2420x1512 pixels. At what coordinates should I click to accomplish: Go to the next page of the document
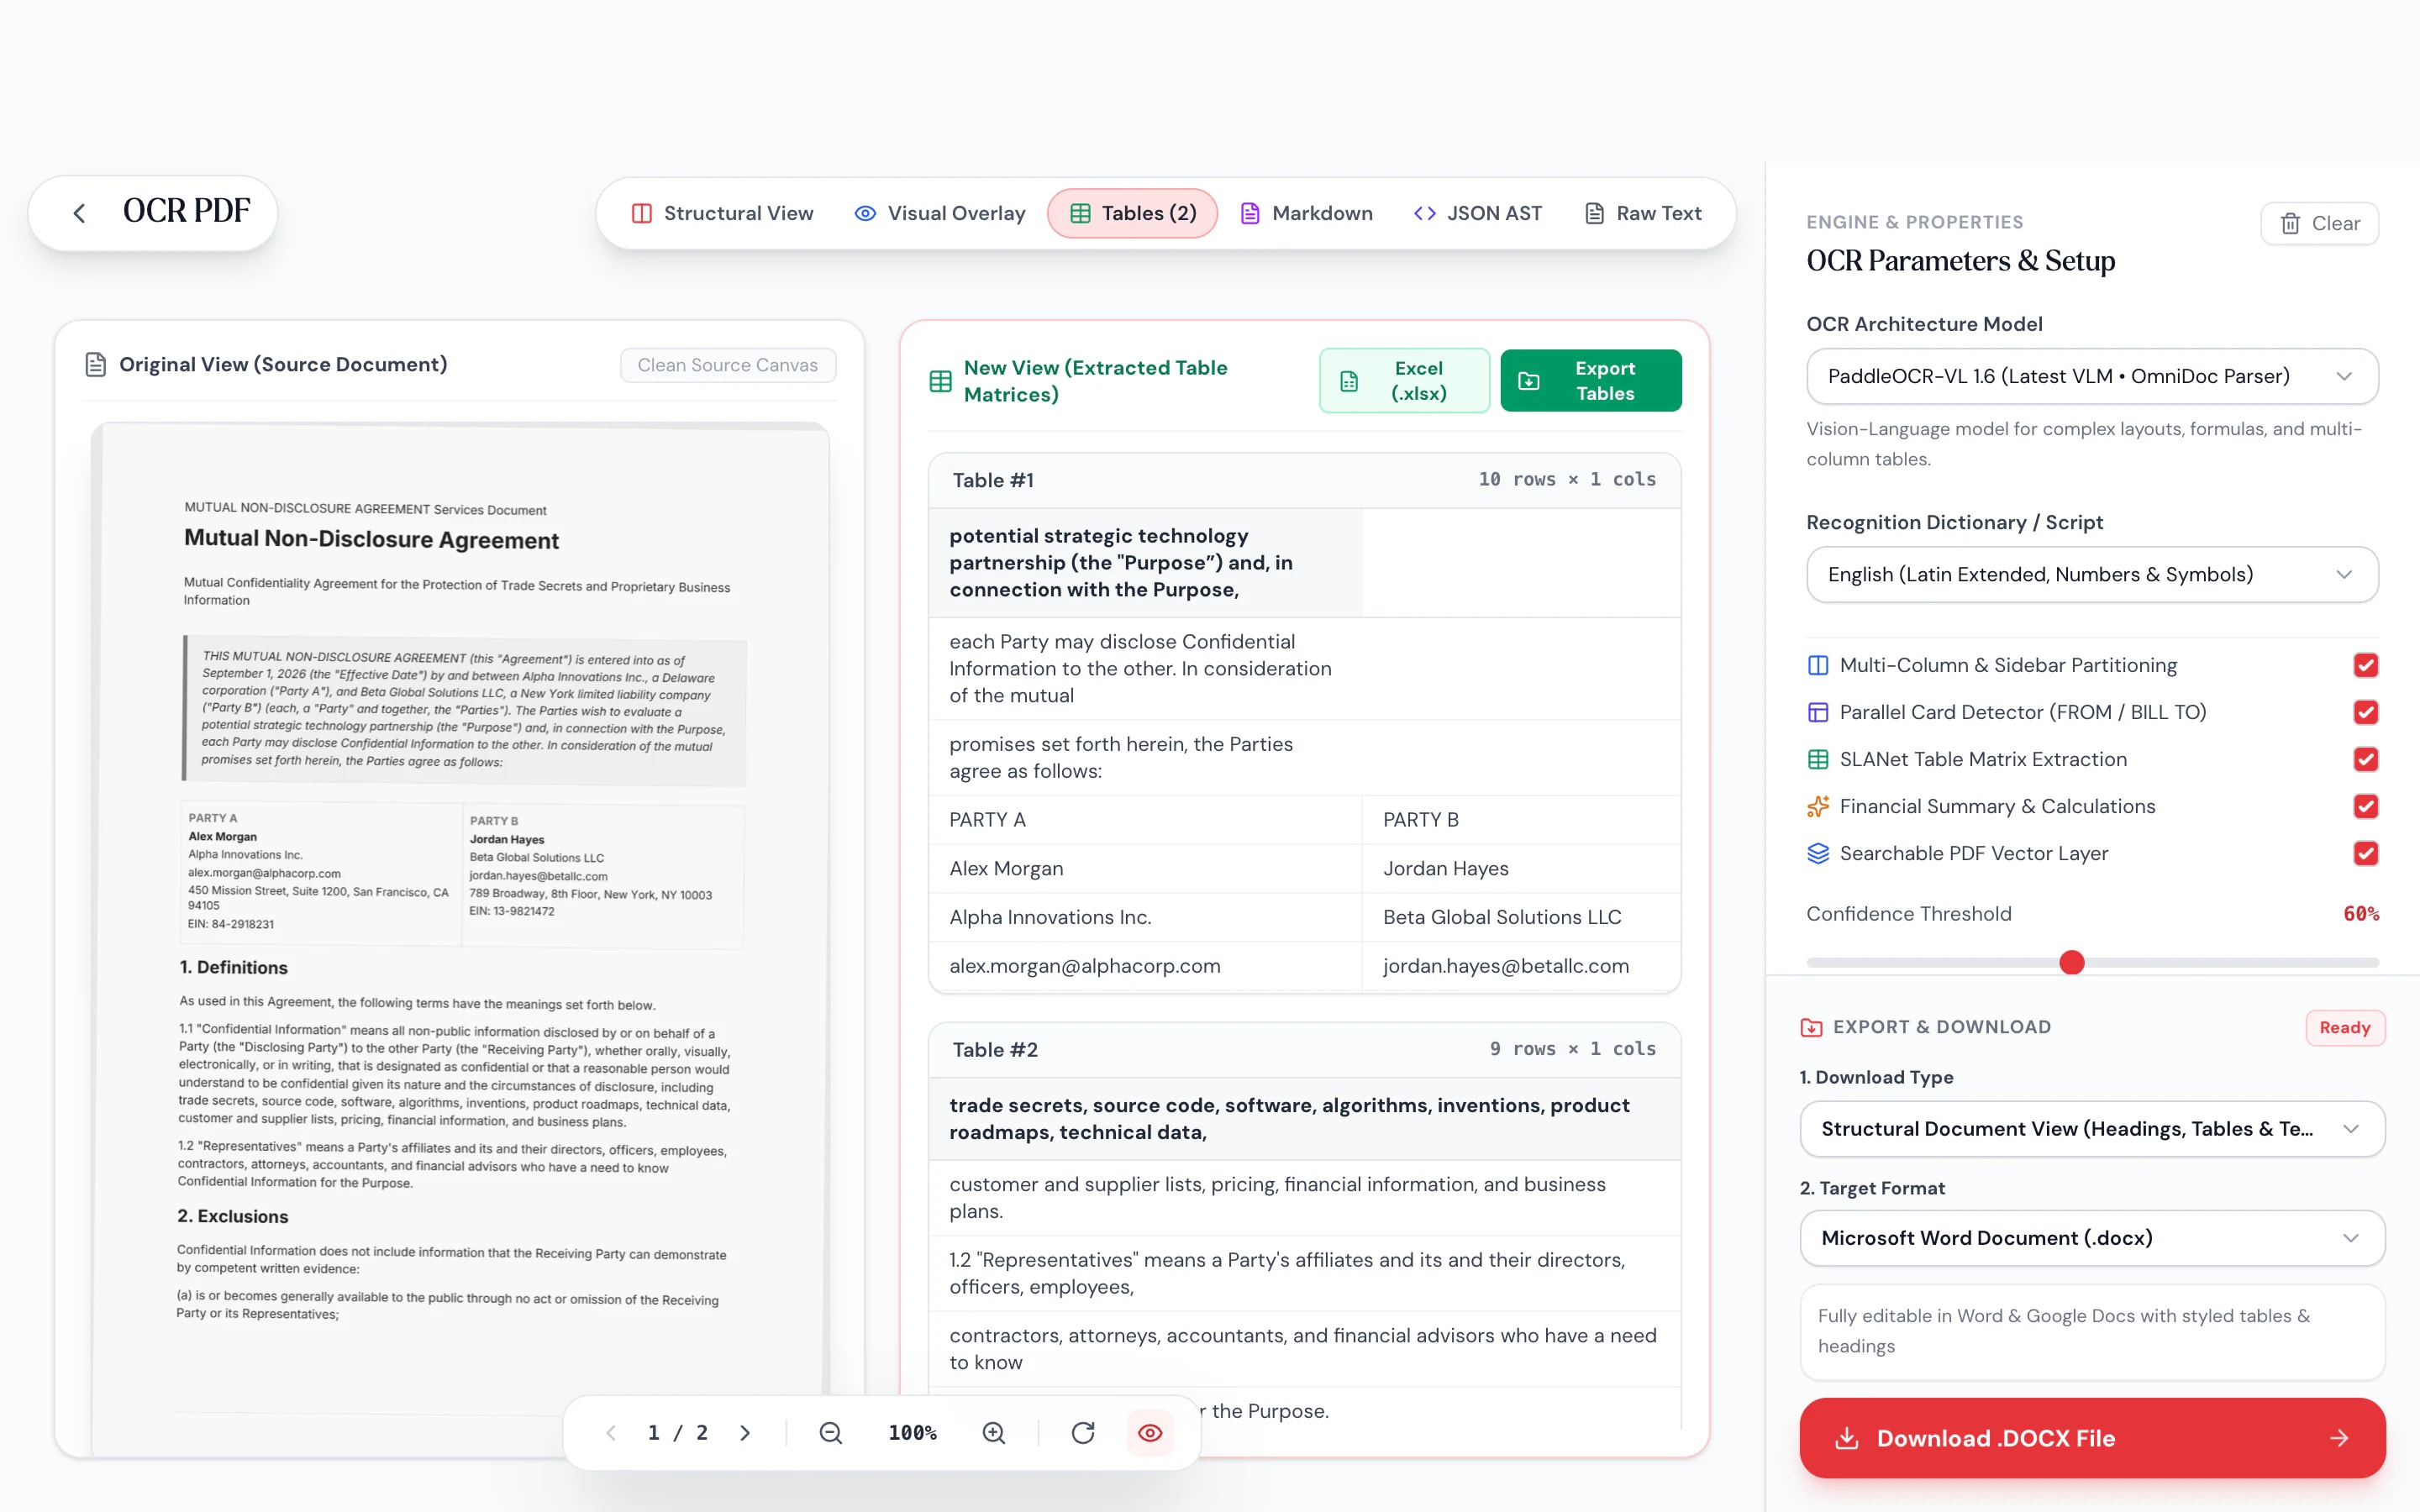tap(745, 1433)
